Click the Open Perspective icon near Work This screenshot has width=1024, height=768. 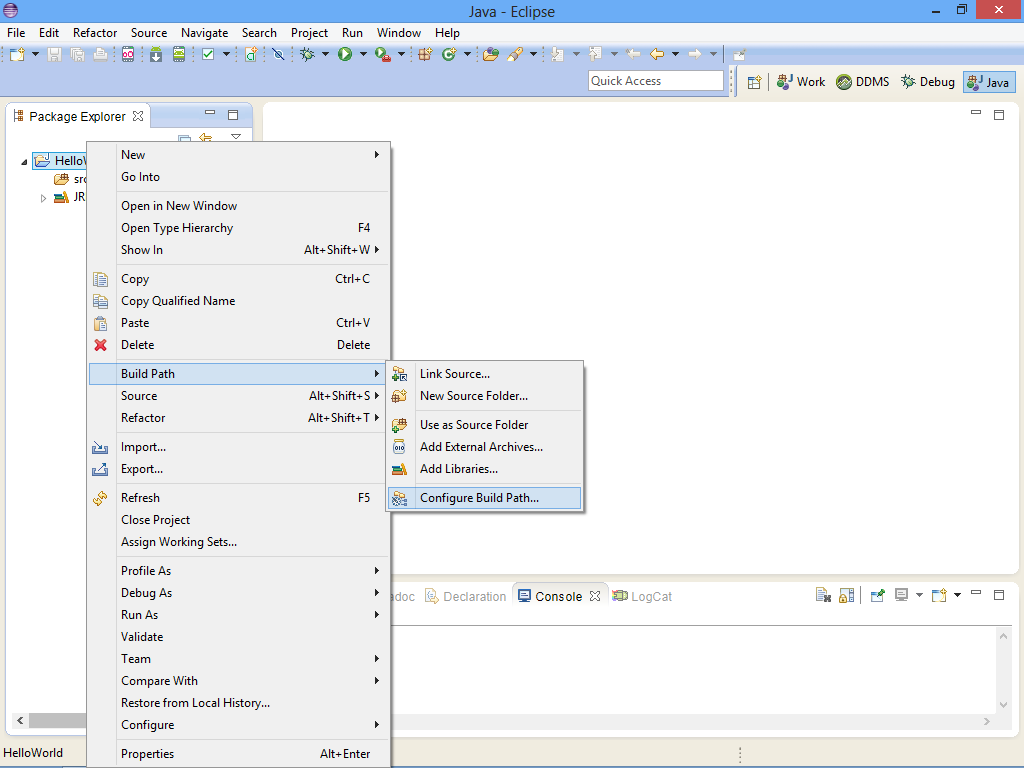pyautogui.click(x=755, y=81)
